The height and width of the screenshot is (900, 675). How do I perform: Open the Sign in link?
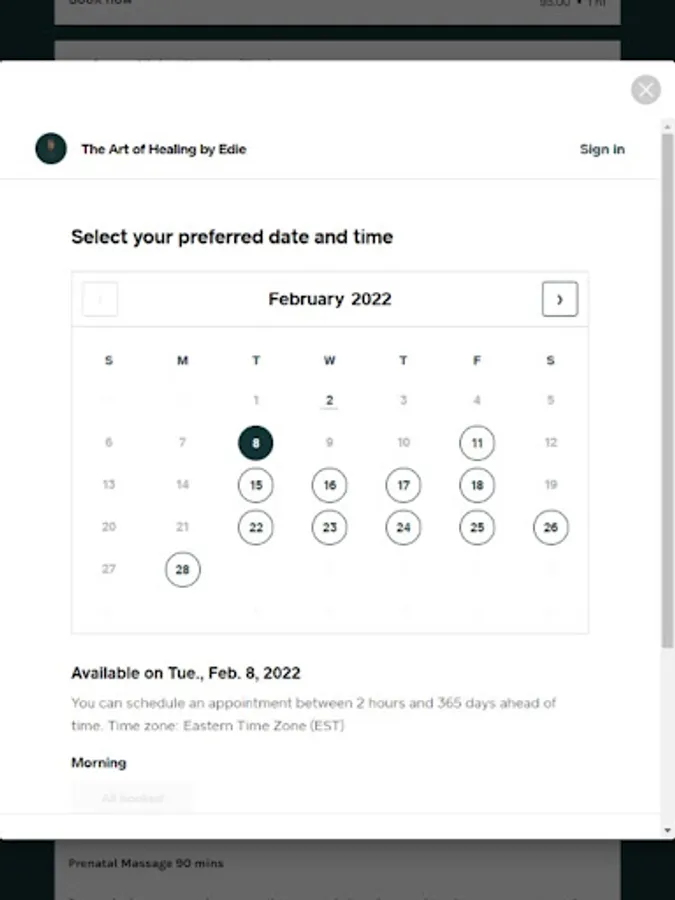click(602, 149)
